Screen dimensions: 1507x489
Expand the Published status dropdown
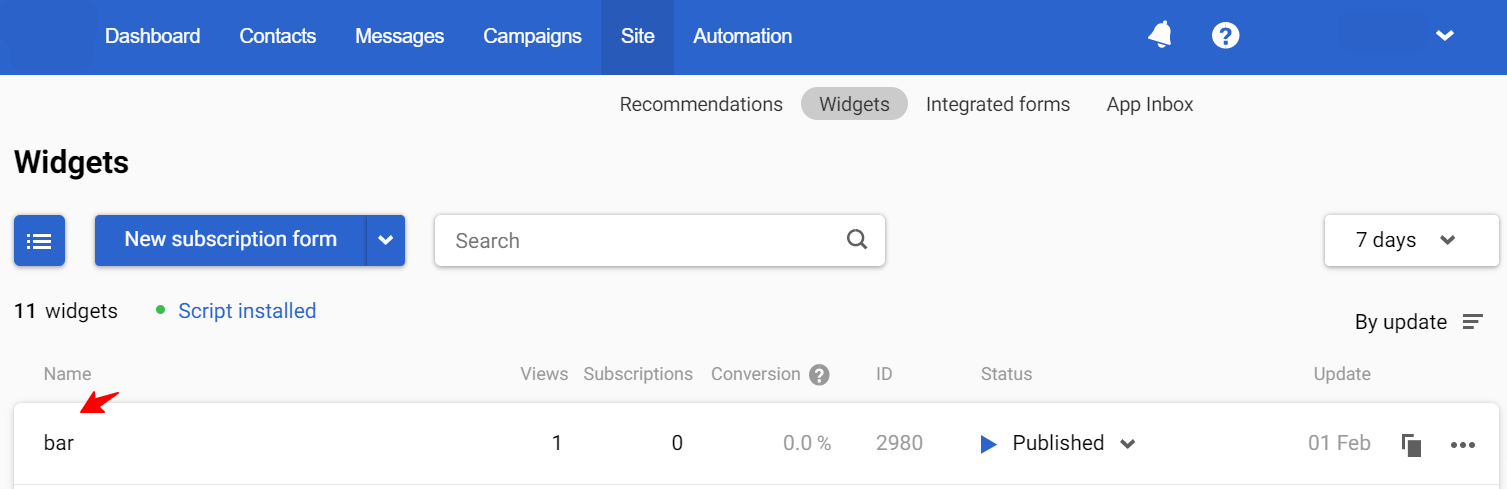coord(1128,444)
